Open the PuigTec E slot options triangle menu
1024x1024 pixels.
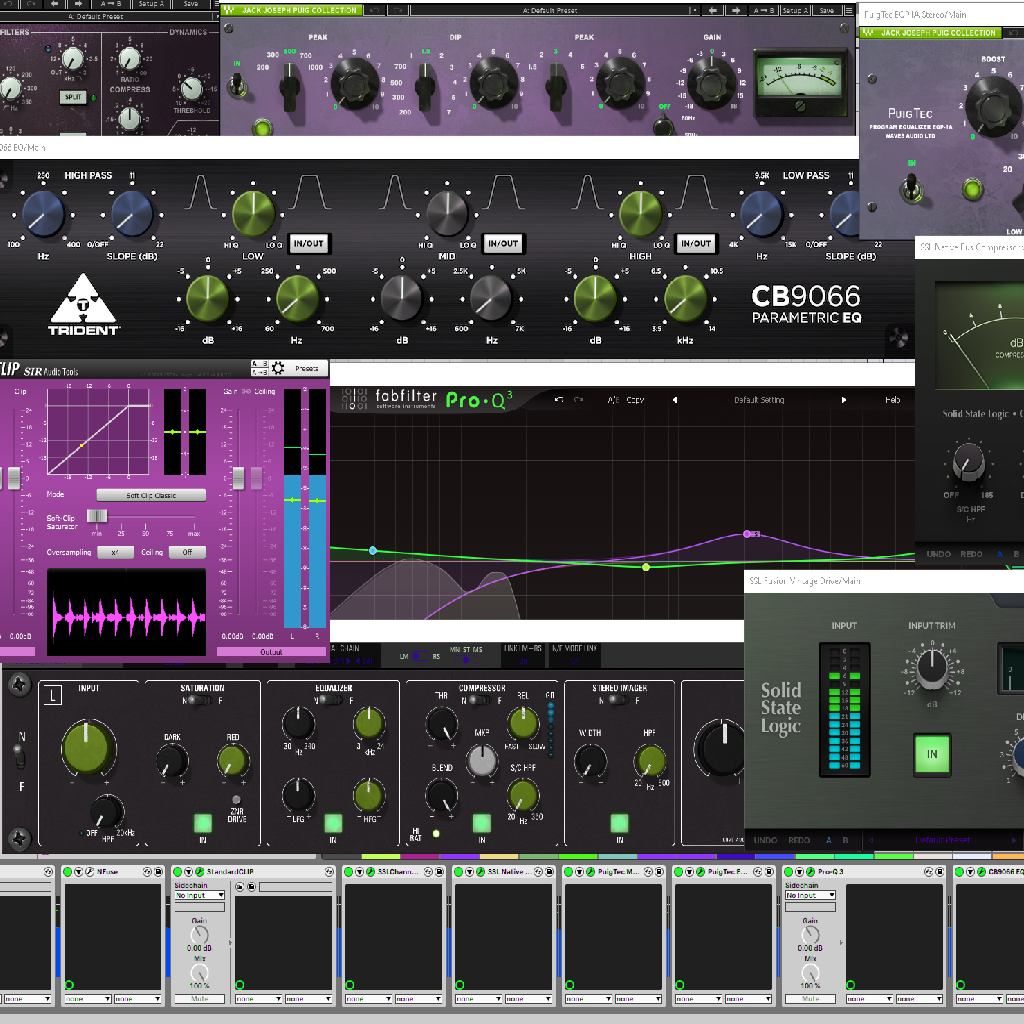click(x=689, y=872)
